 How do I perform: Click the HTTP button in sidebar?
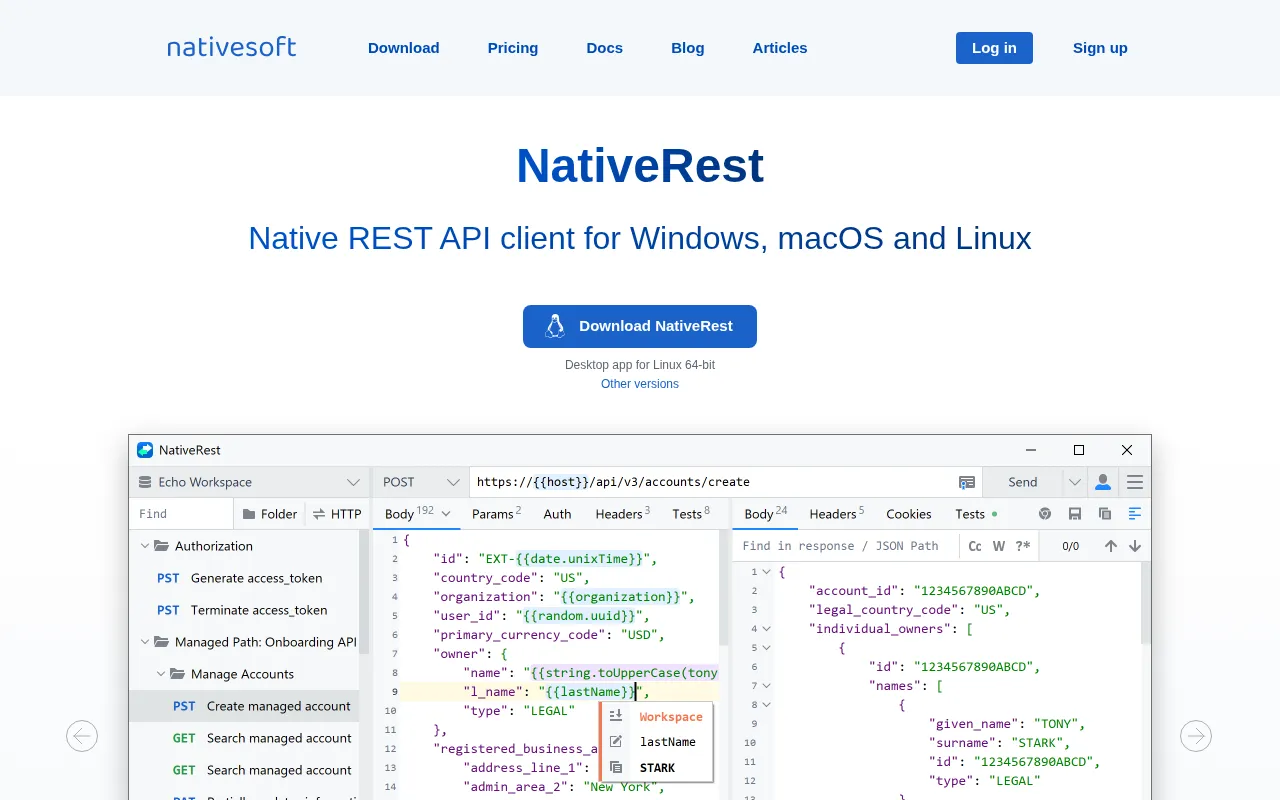[x=337, y=514]
